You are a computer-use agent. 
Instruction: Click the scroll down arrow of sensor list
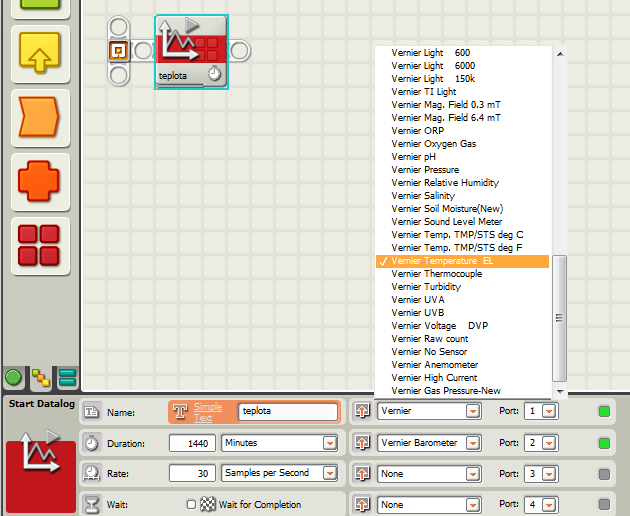coord(560,391)
